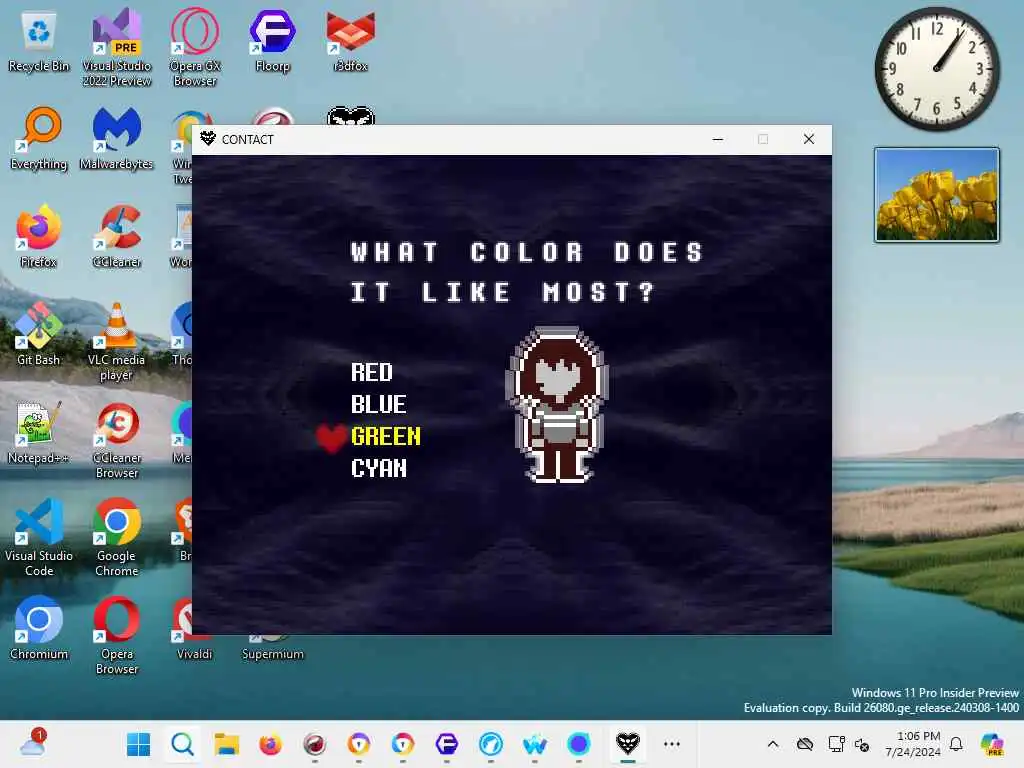The width and height of the screenshot is (1024, 768).
Task: Open Everything search desktop icon
Action: click(39, 139)
